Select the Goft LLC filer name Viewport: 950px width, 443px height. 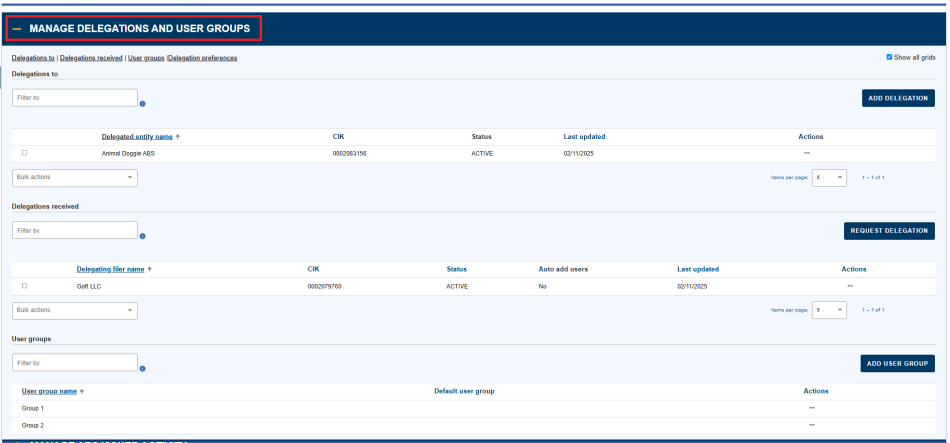coord(88,287)
